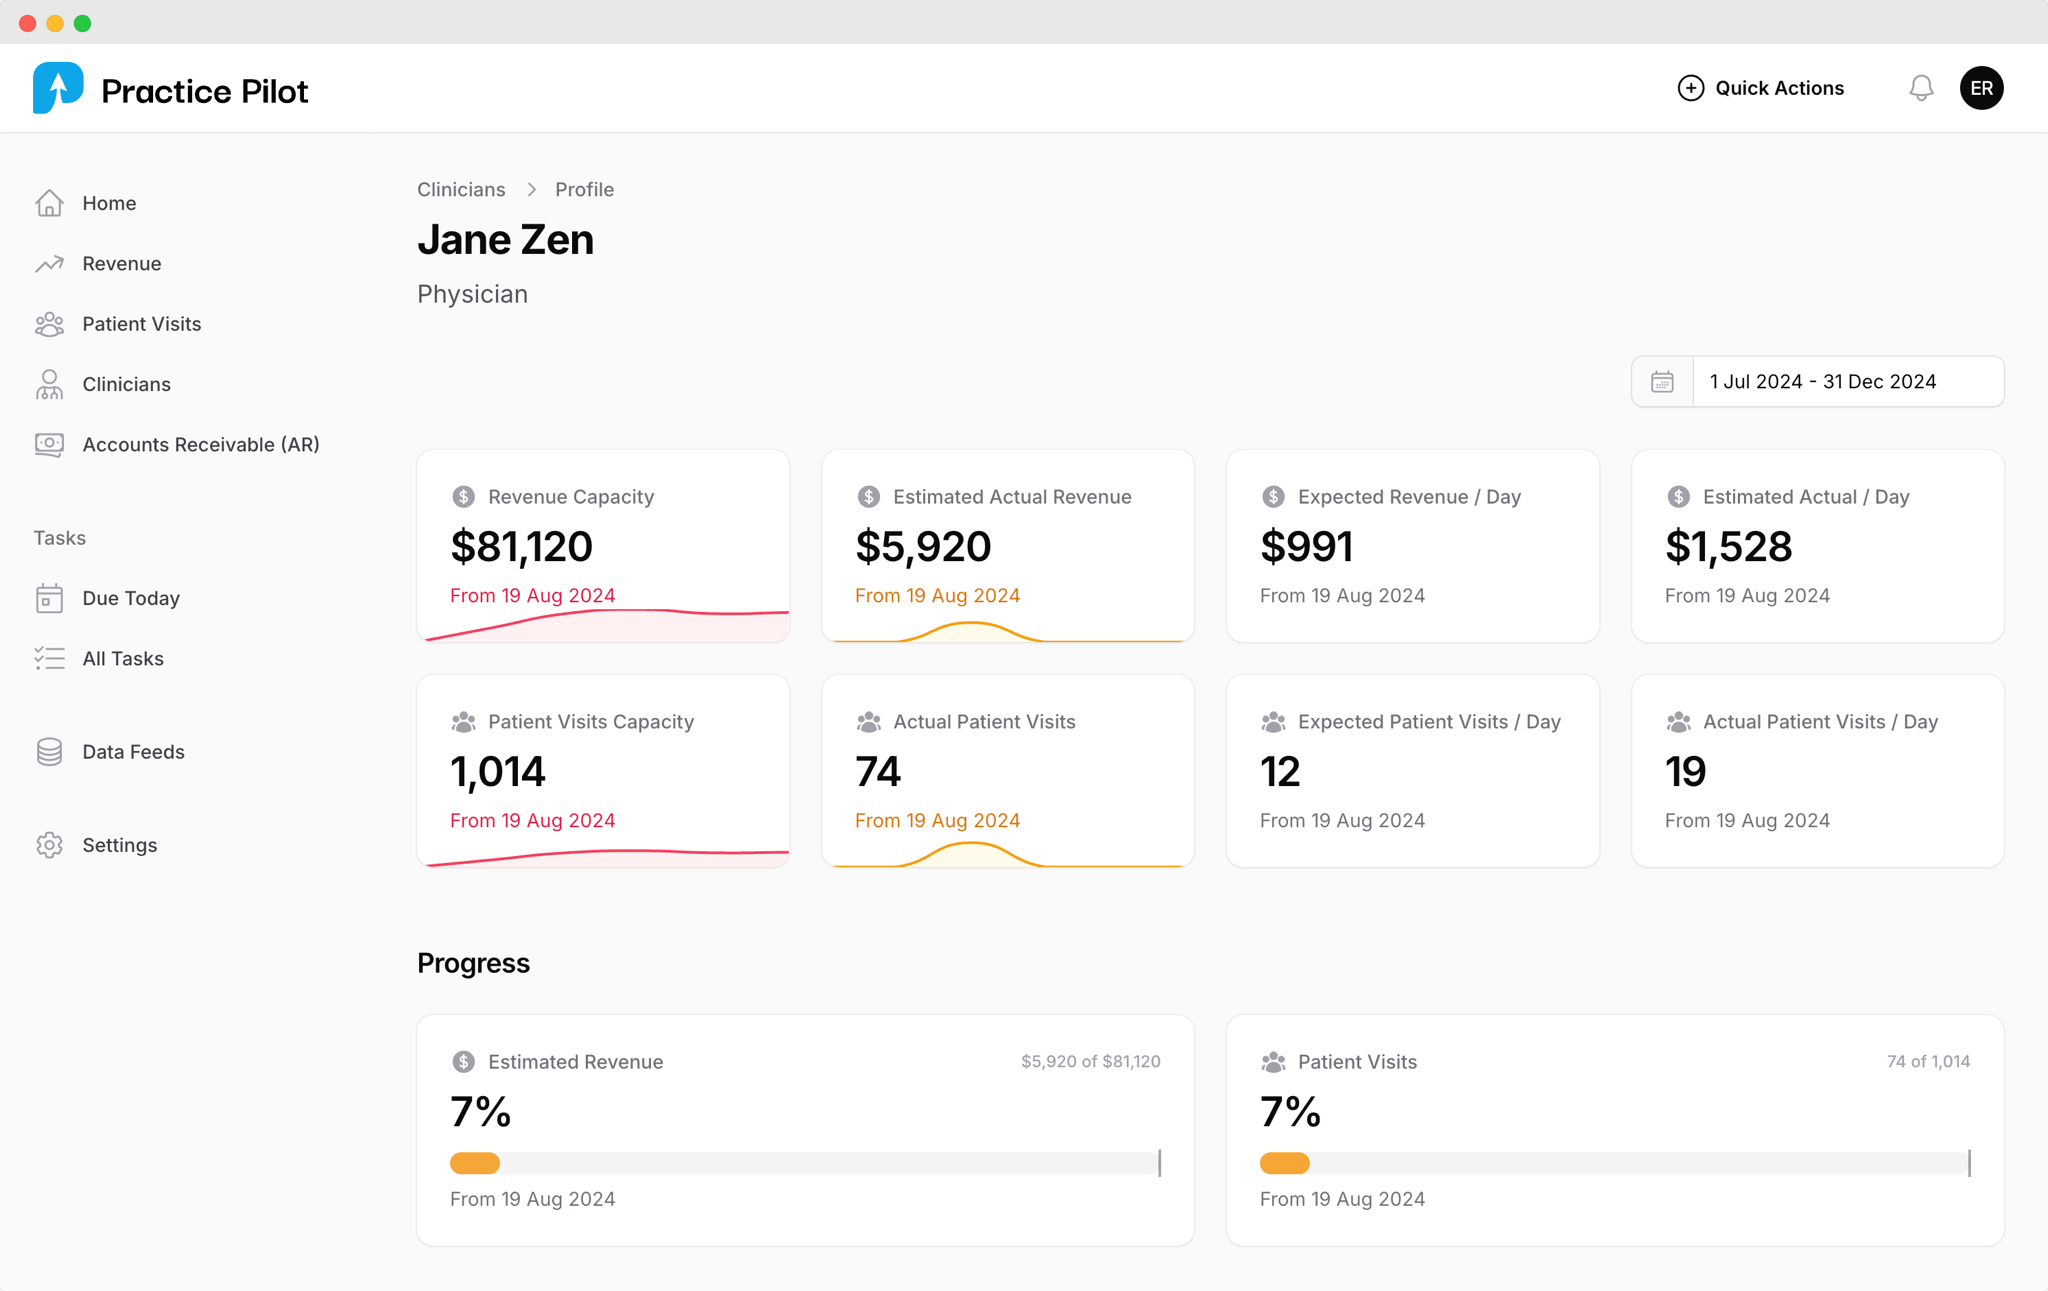Click the Estimated Revenue progress bar
Viewport: 2048px width, 1291px height.
tap(805, 1163)
